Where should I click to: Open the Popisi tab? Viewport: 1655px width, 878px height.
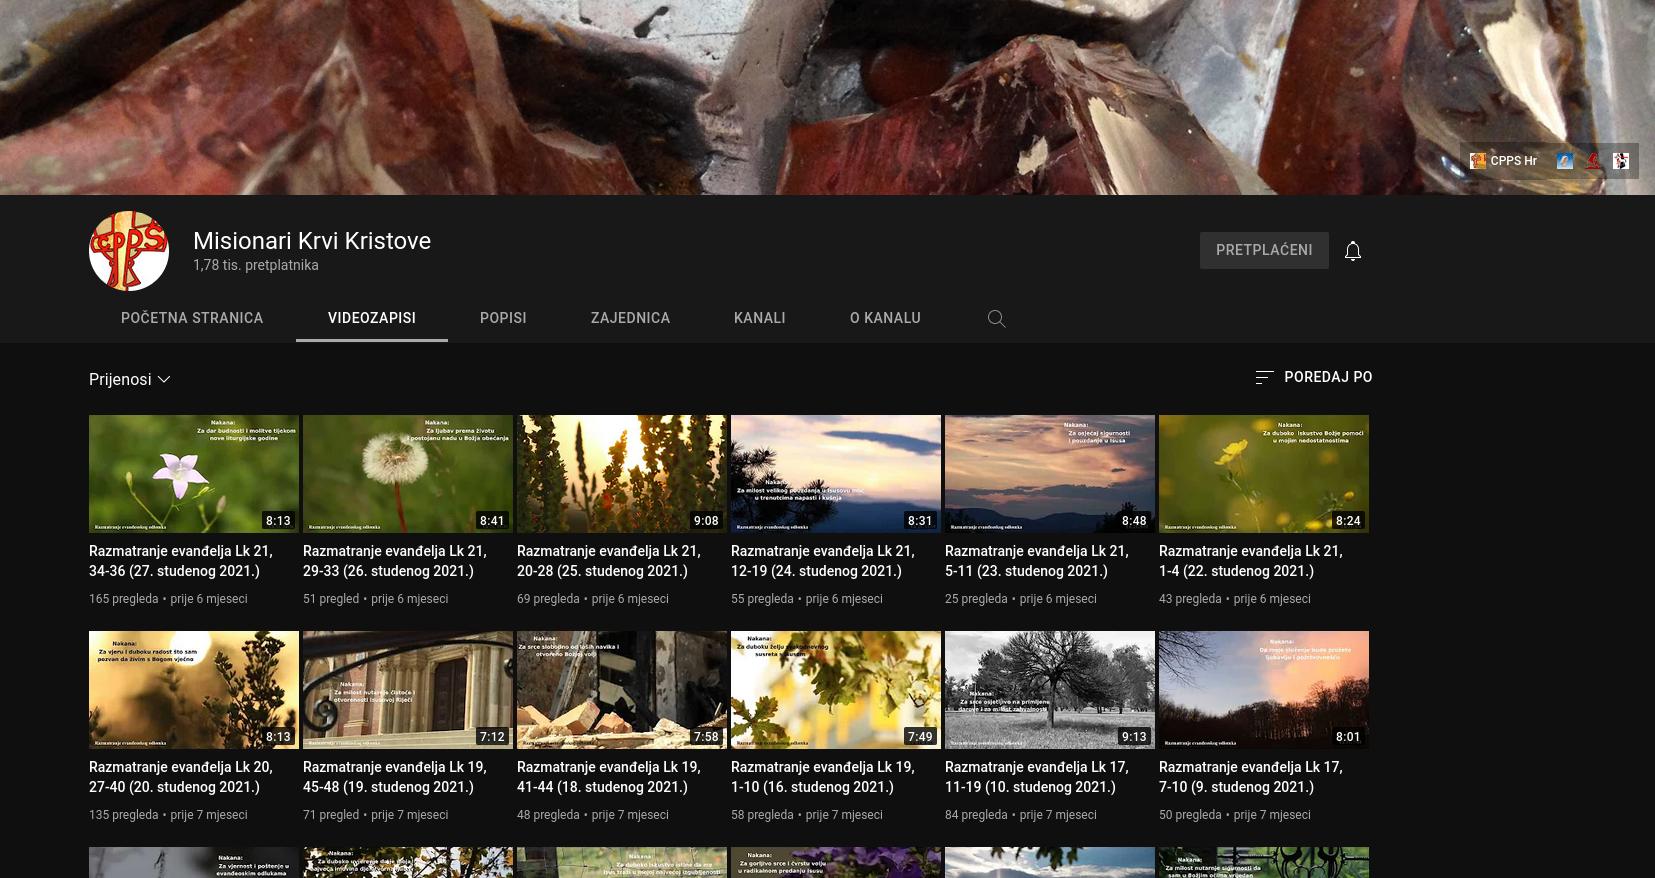[x=503, y=318]
